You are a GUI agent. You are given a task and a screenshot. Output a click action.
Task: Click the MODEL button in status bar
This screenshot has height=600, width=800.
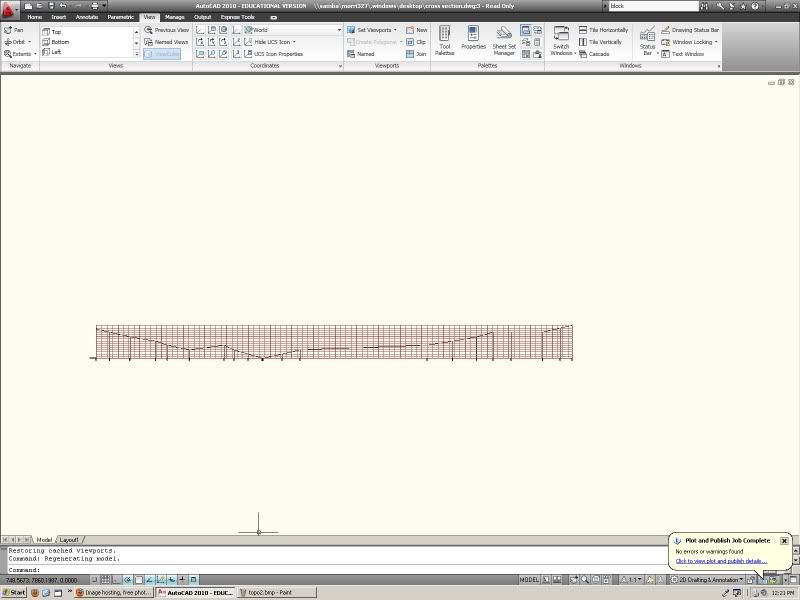click(529, 580)
